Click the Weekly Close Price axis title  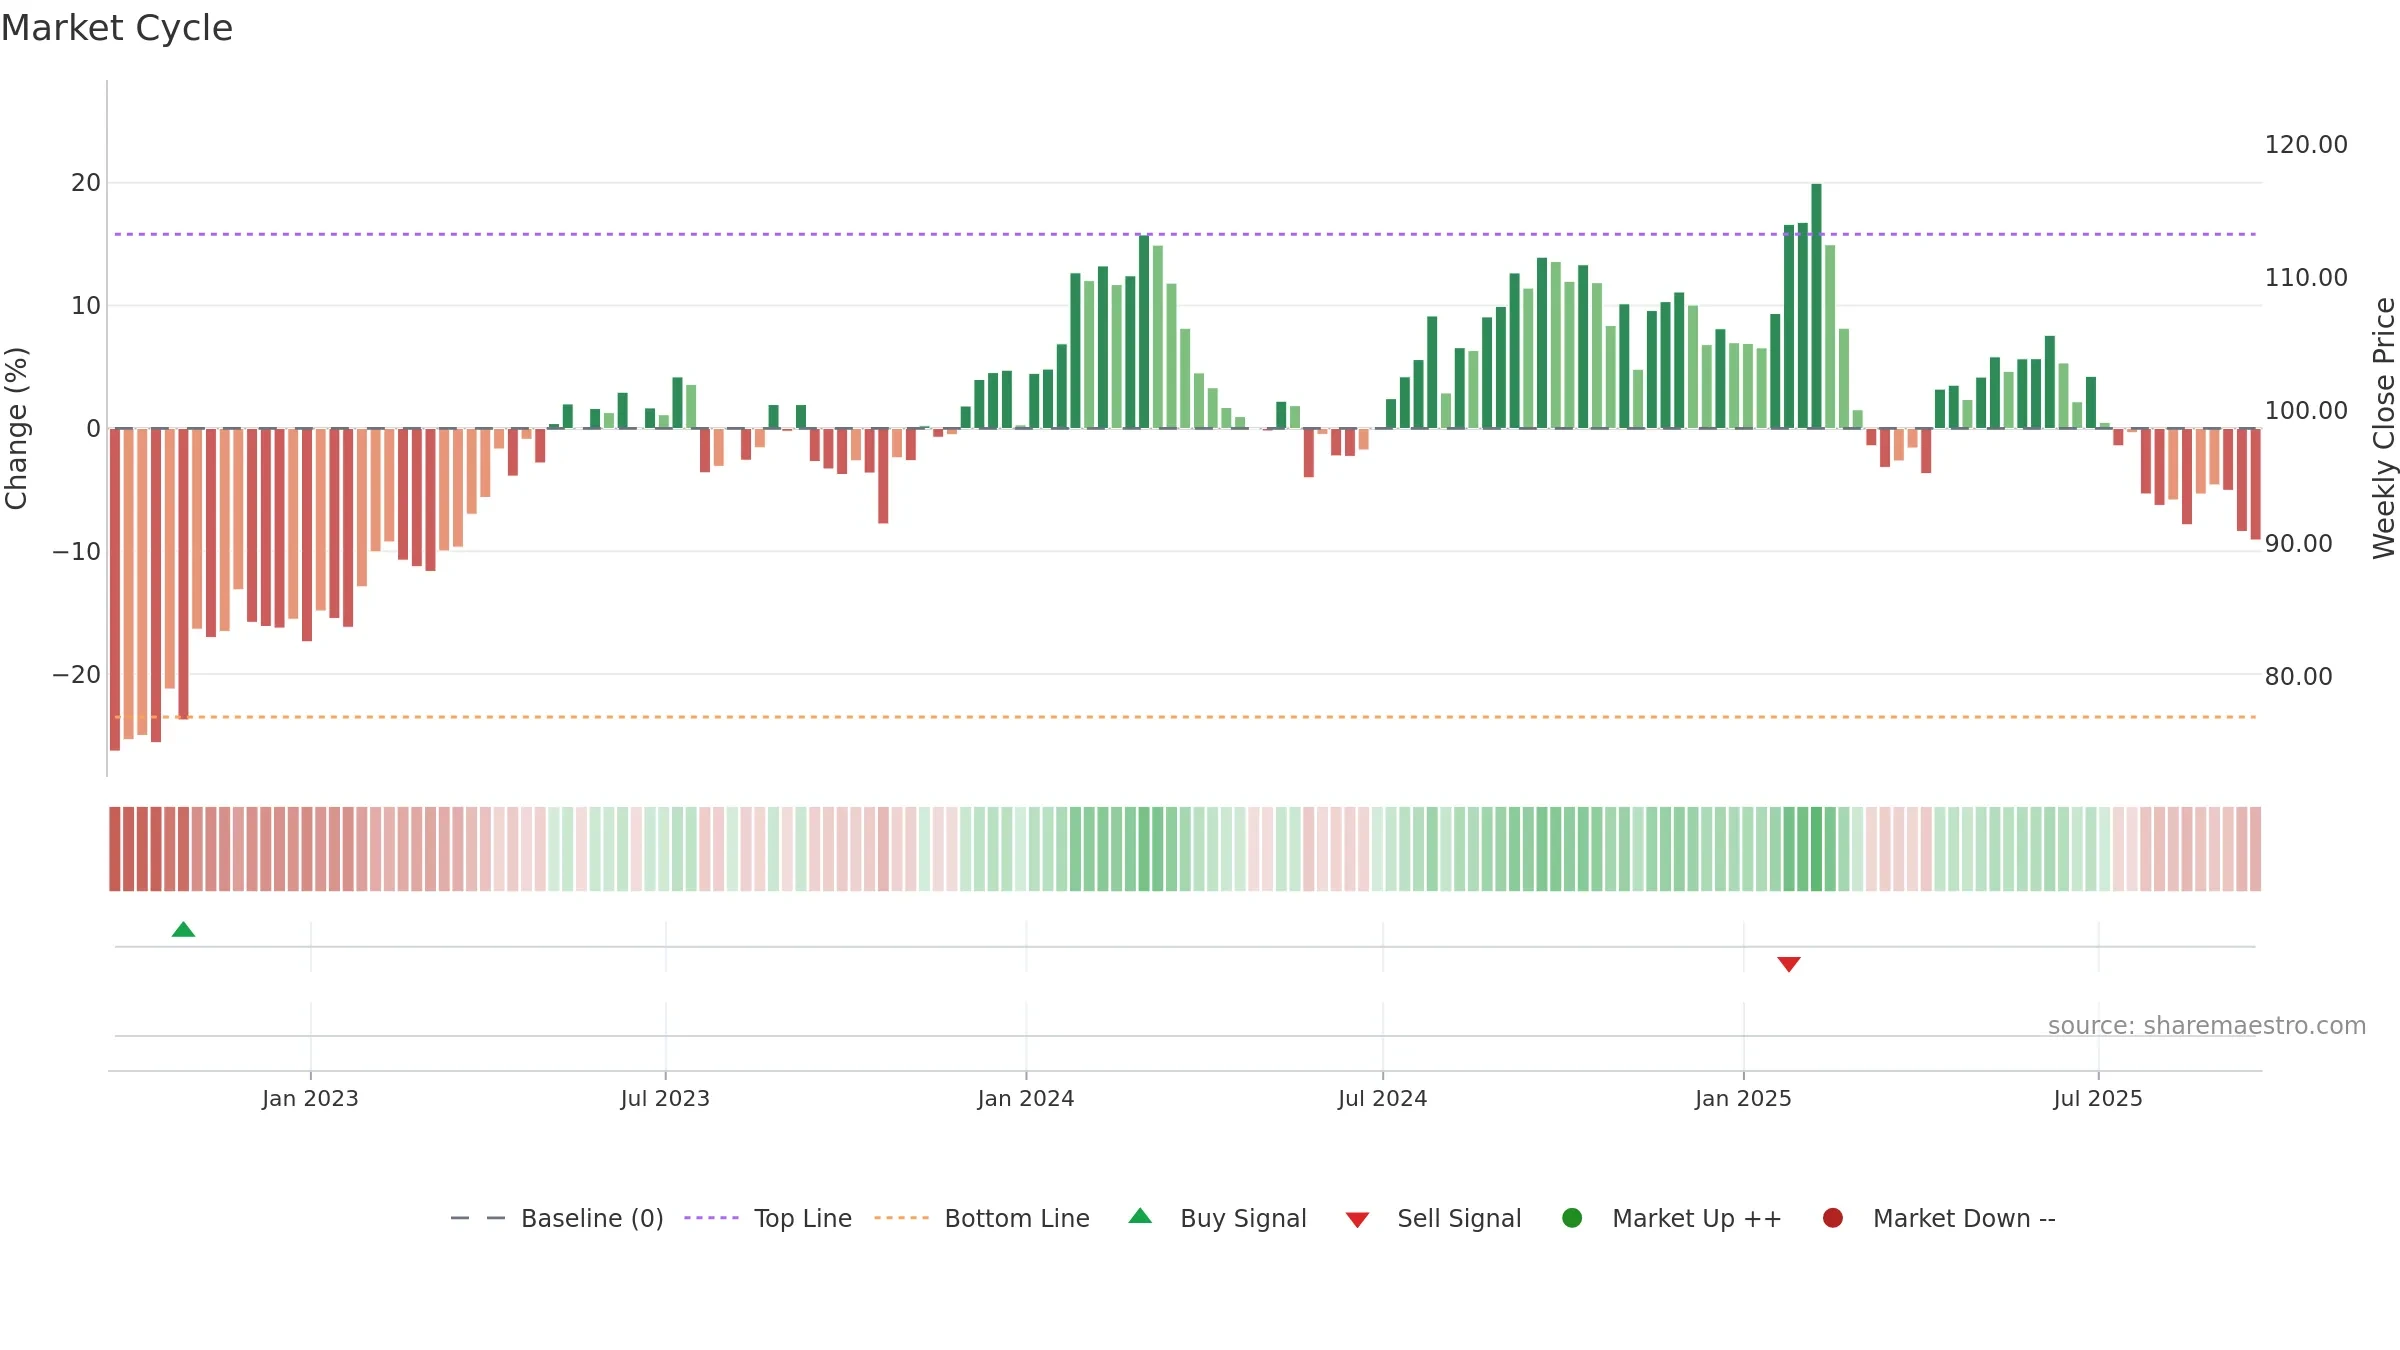pyautogui.click(x=2384, y=428)
